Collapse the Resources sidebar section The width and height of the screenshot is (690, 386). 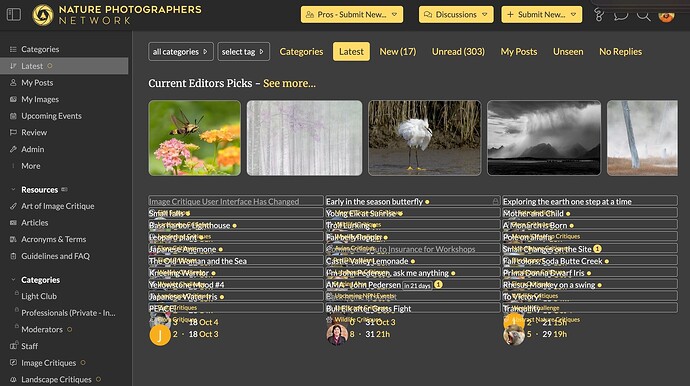tap(13, 190)
